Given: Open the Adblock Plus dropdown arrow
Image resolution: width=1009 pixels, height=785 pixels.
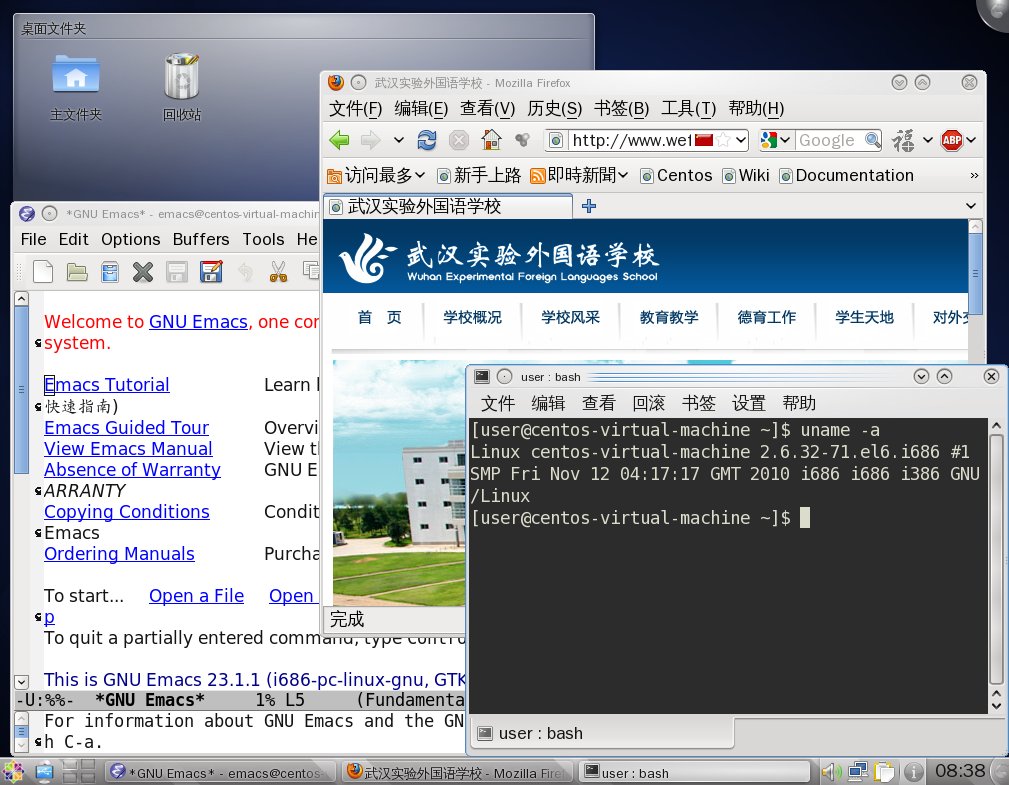Looking at the screenshot, I should 971,140.
